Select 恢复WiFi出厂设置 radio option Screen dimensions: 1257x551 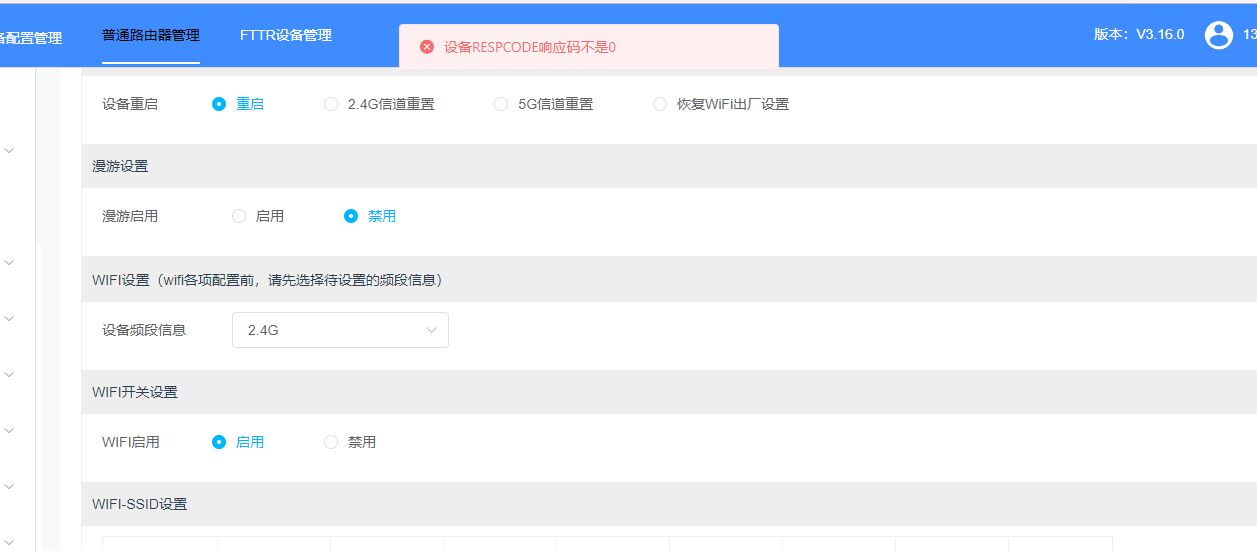click(721, 104)
